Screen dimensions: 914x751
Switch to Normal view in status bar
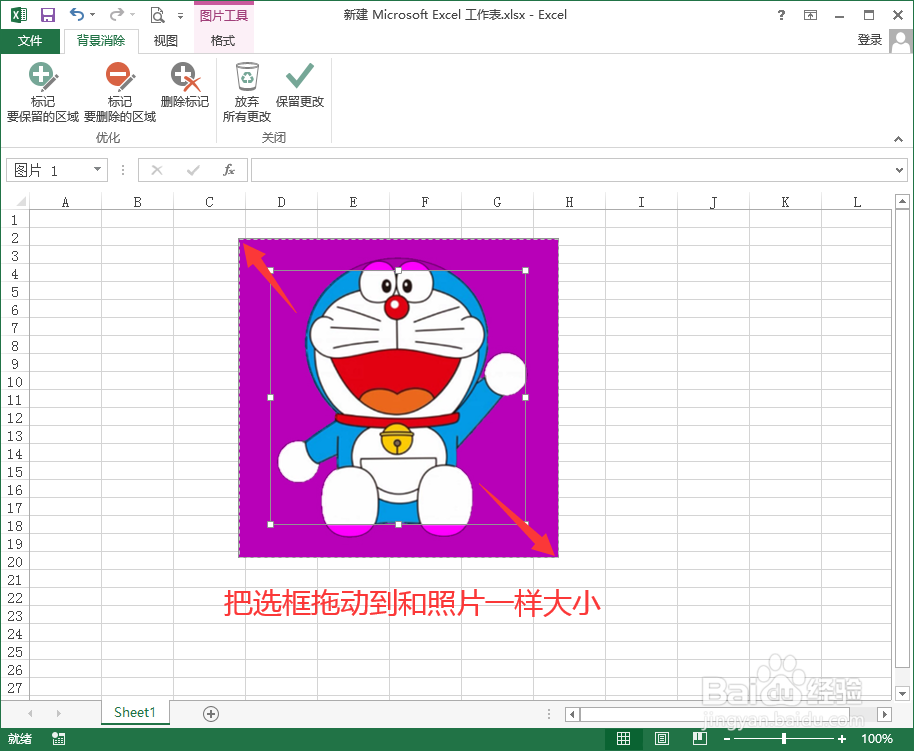pos(623,739)
